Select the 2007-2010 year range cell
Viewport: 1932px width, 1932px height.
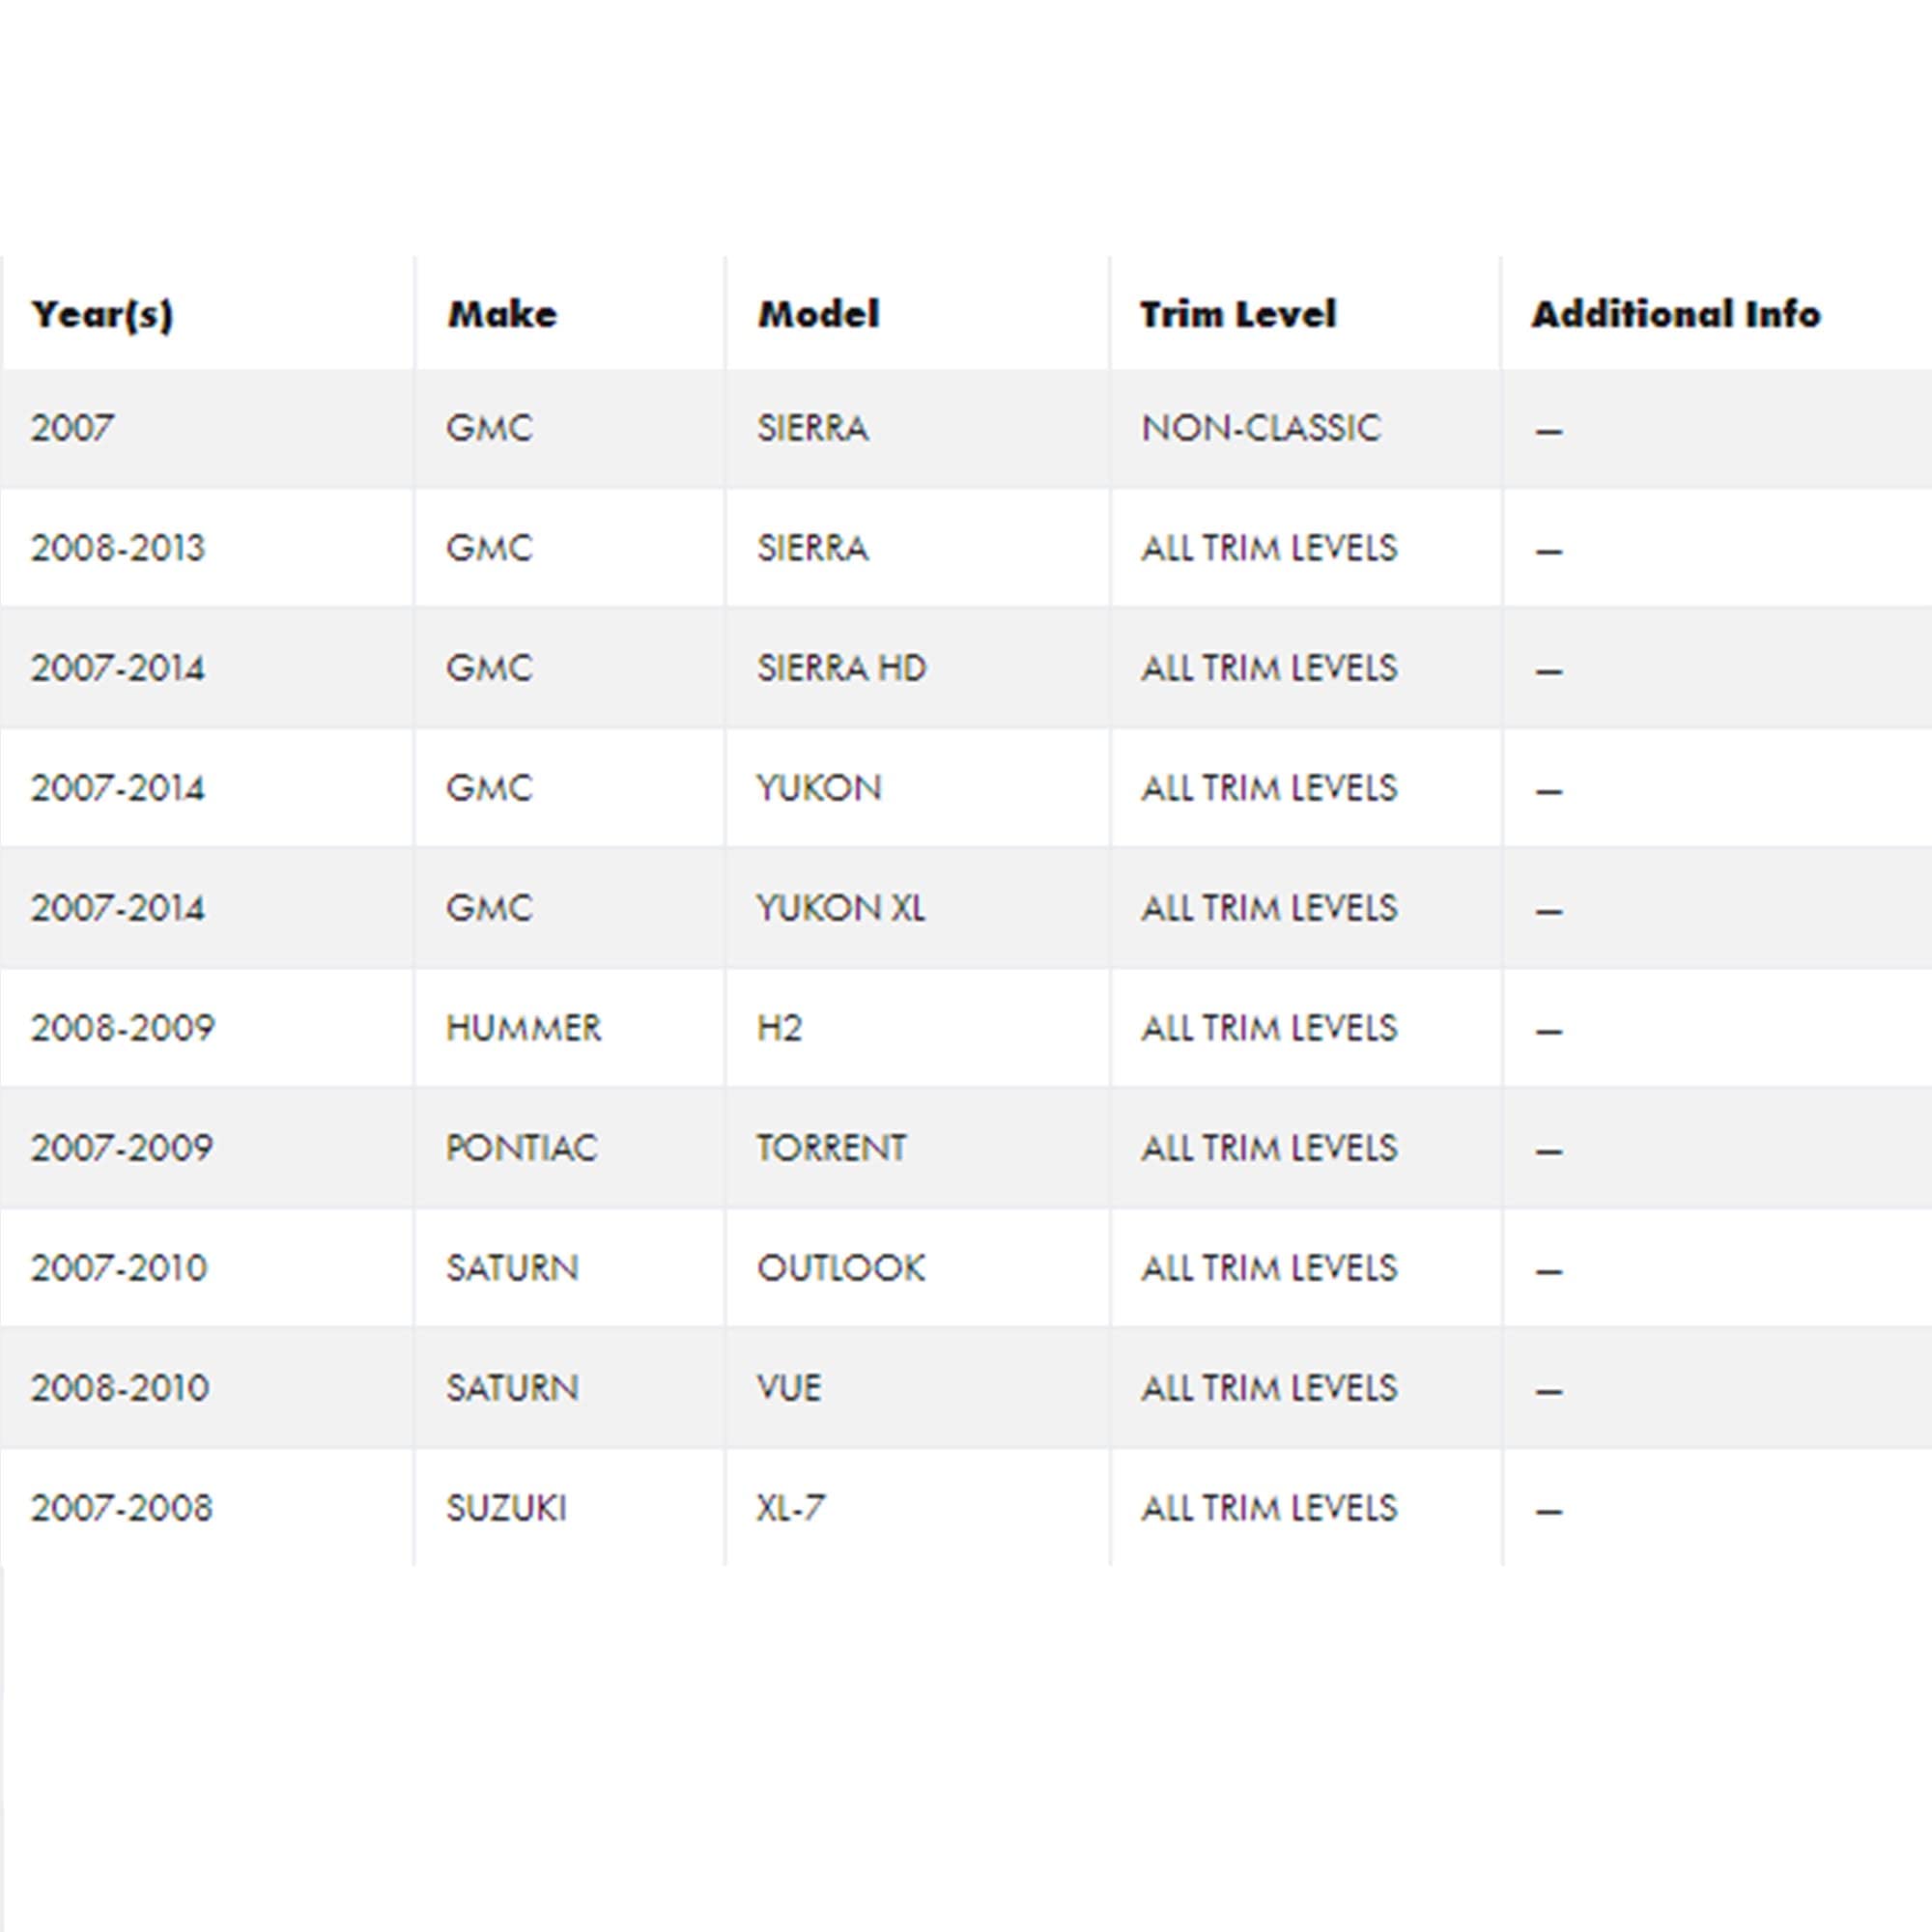click(x=119, y=1268)
